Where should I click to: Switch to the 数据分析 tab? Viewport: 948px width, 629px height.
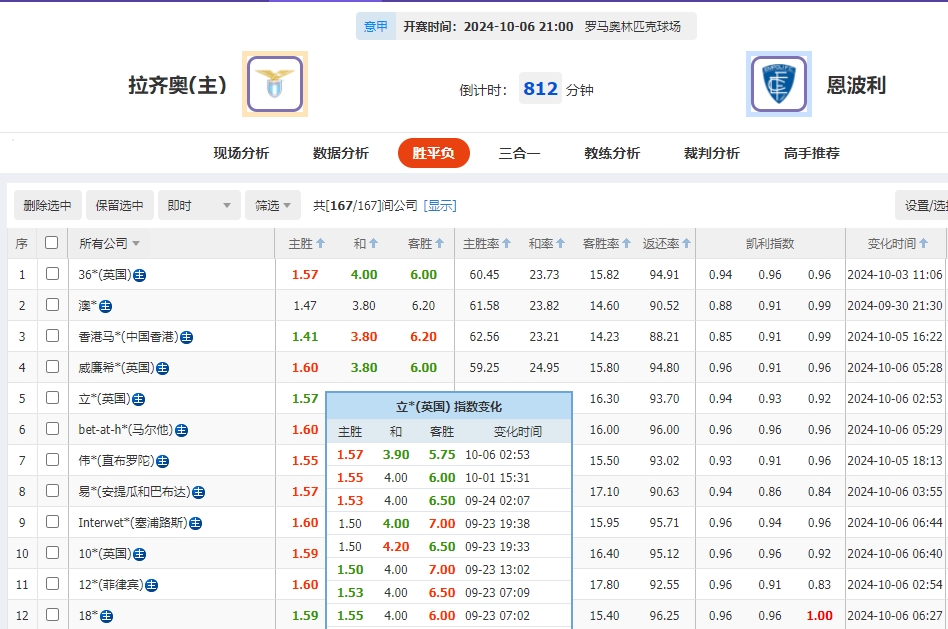(x=339, y=152)
